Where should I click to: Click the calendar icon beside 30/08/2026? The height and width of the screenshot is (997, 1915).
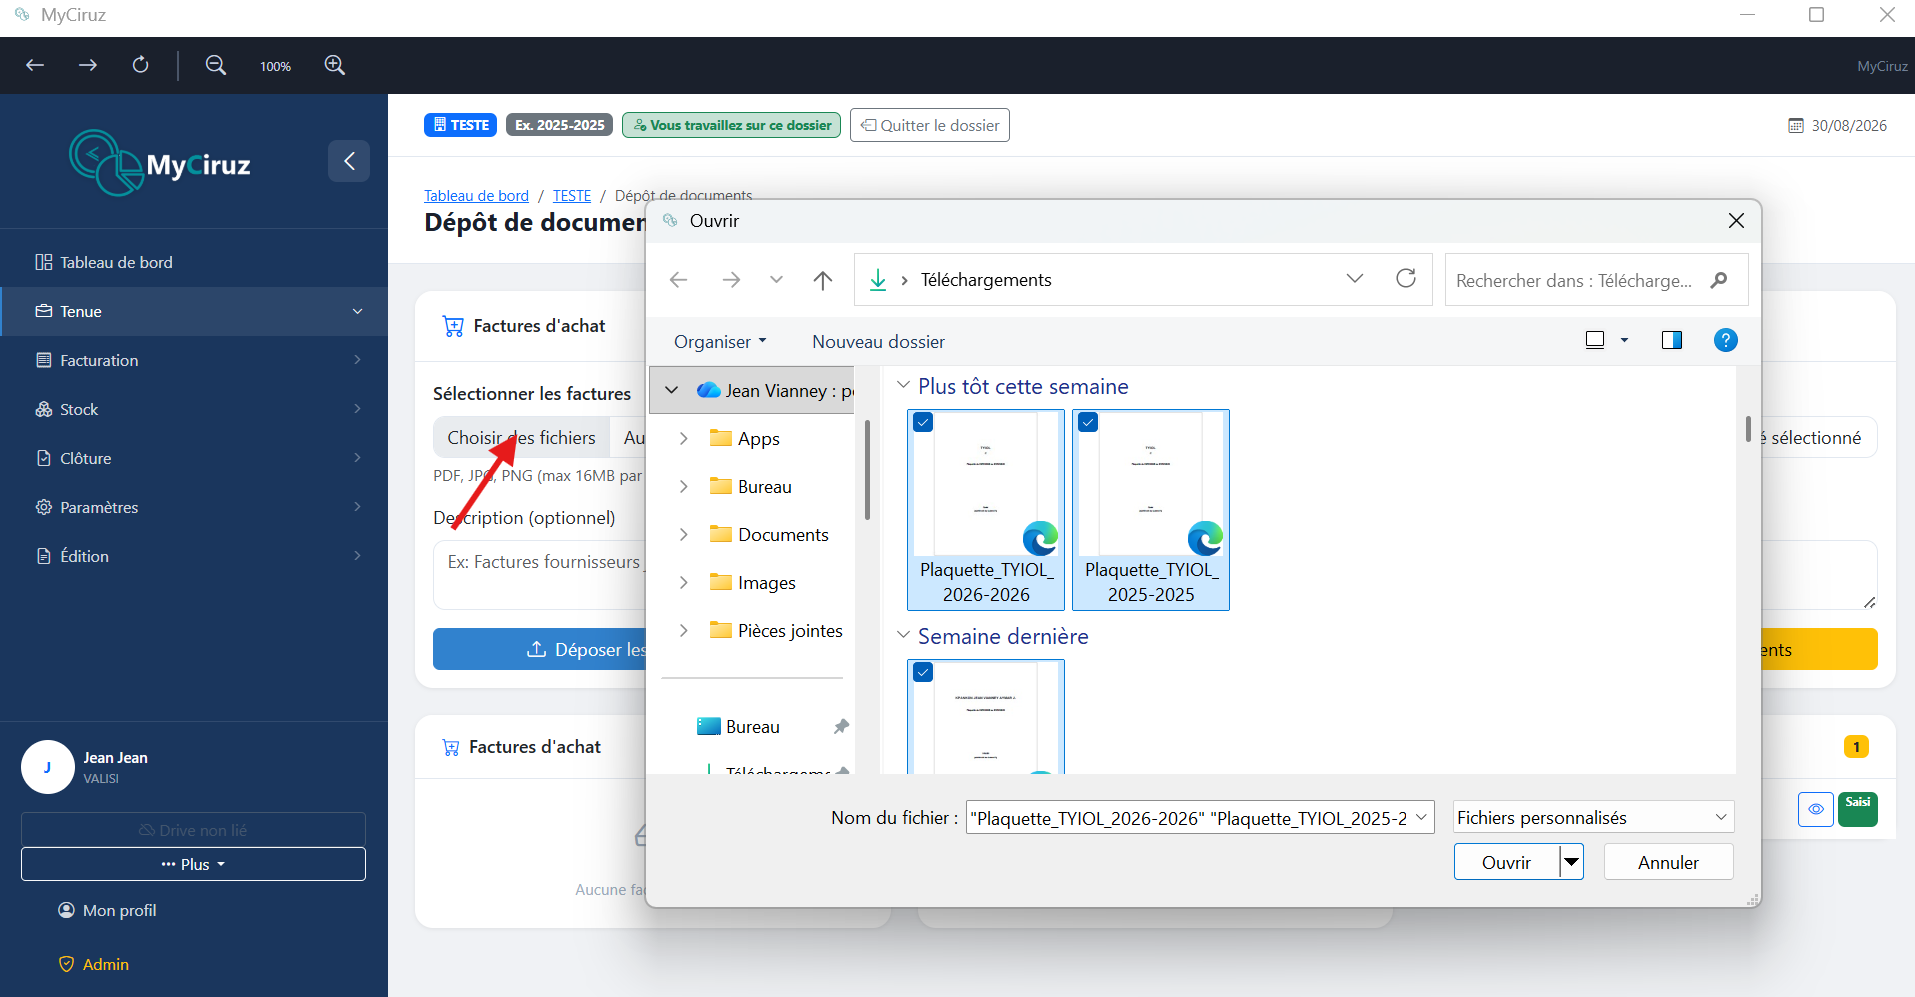click(1796, 126)
